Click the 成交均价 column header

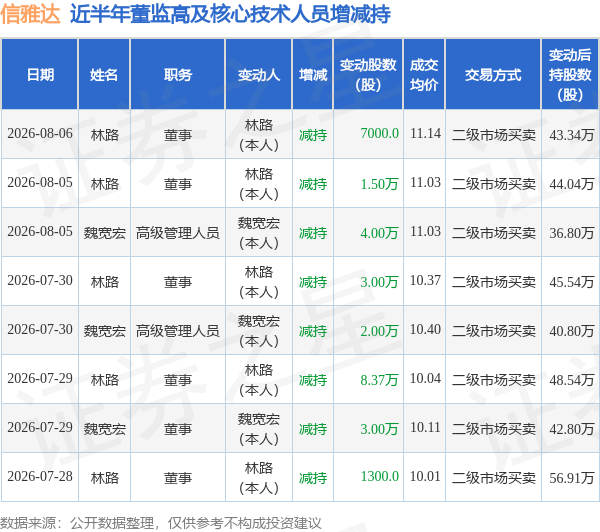(424, 74)
